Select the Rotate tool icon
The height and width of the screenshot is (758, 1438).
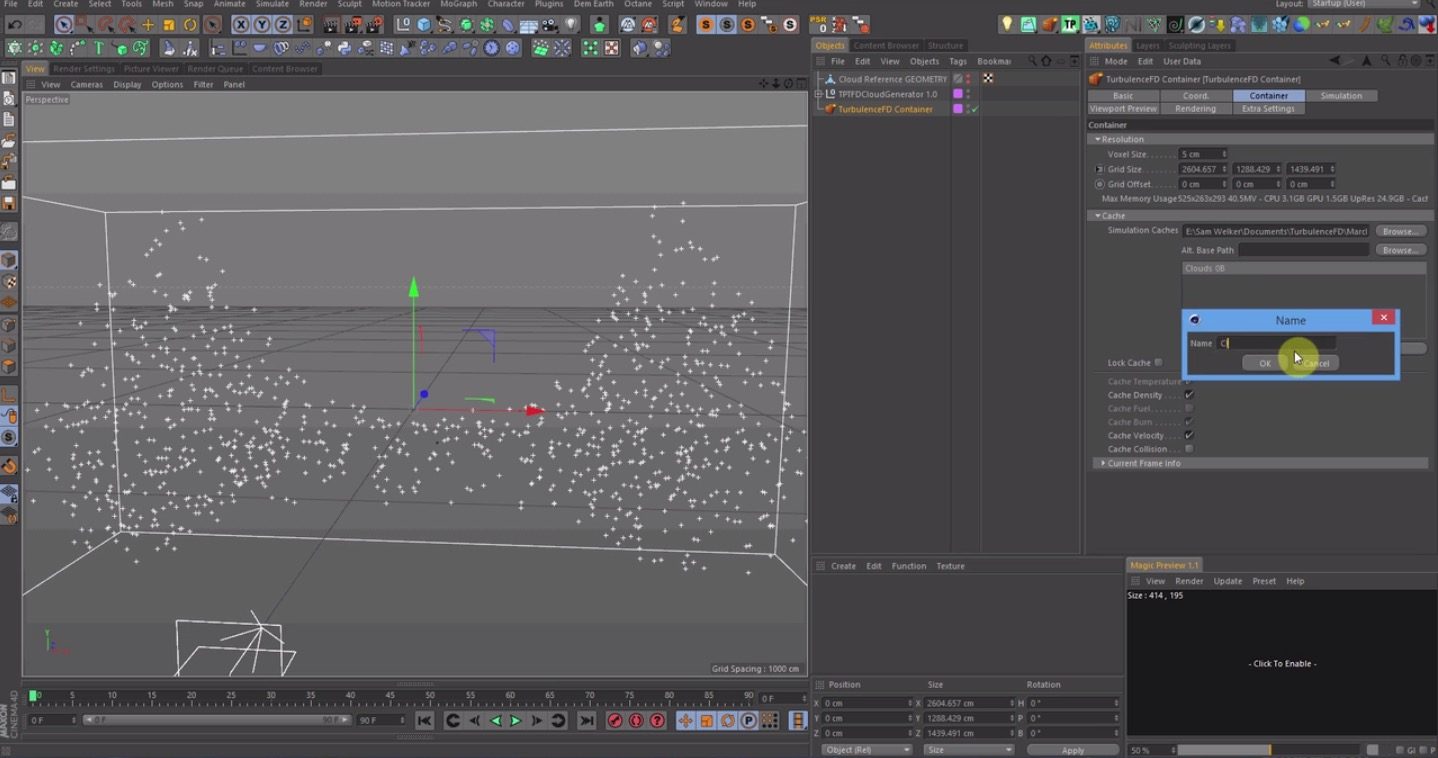pos(190,24)
